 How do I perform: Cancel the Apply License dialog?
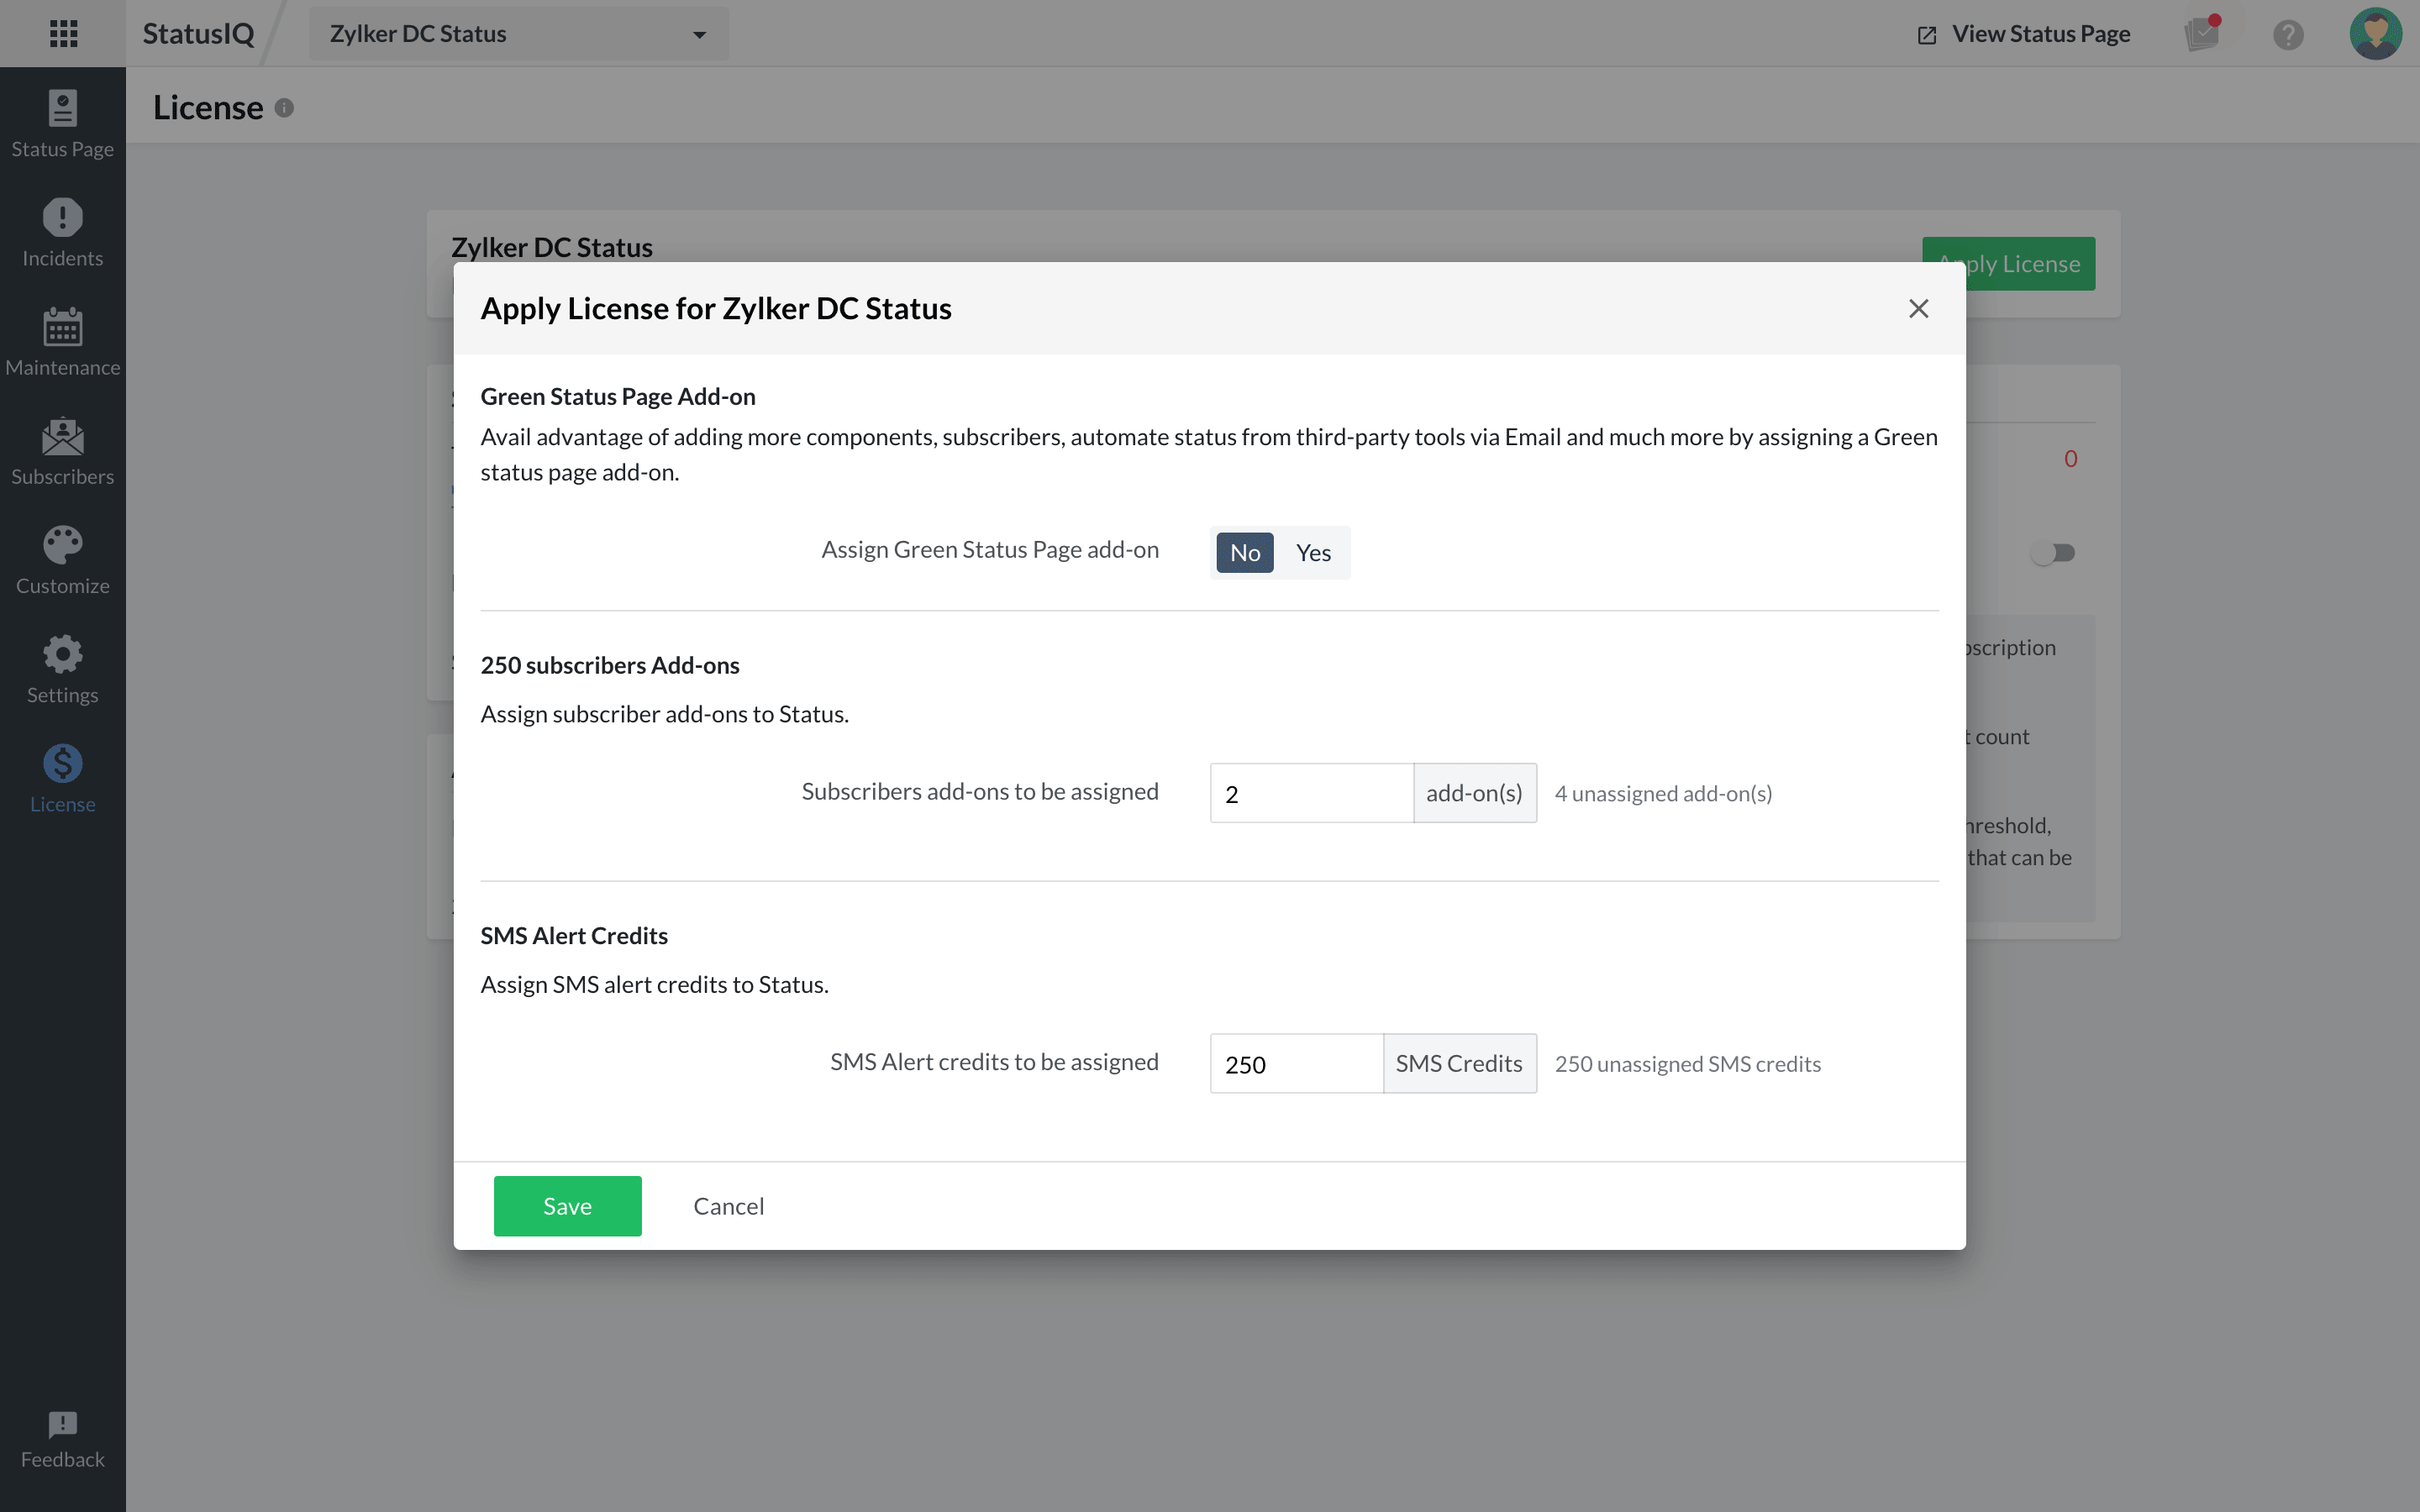click(728, 1205)
